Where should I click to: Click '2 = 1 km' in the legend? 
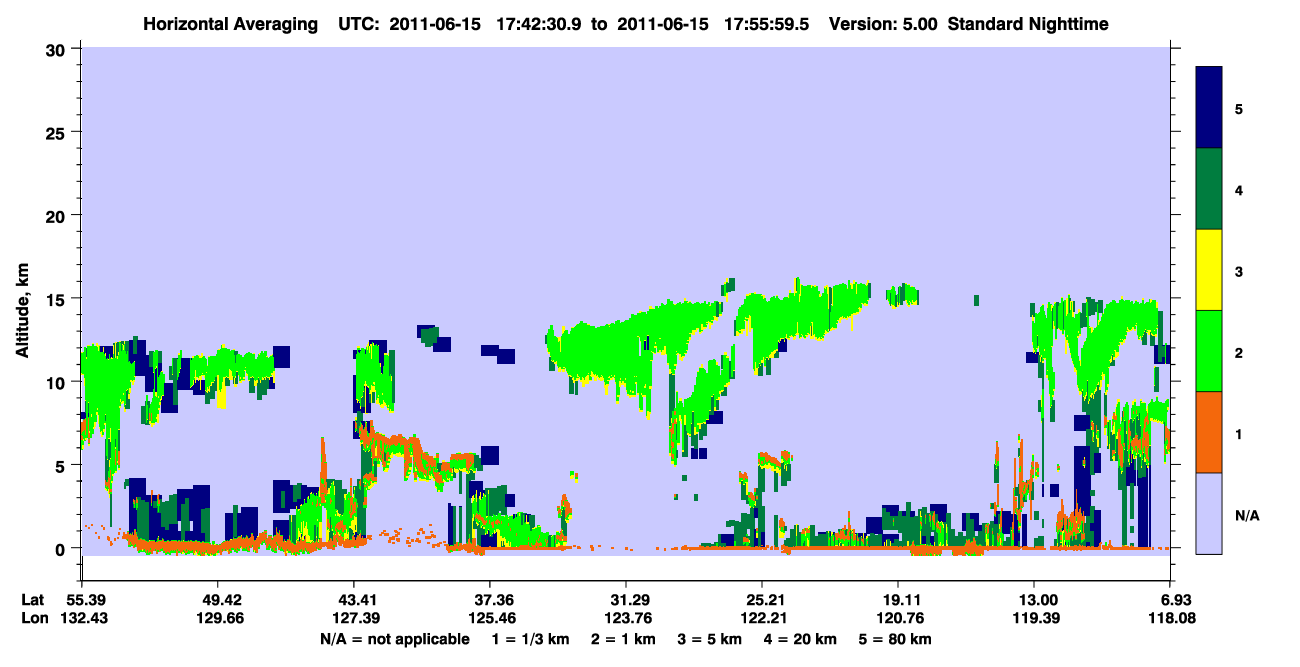pyautogui.click(x=626, y=639)
